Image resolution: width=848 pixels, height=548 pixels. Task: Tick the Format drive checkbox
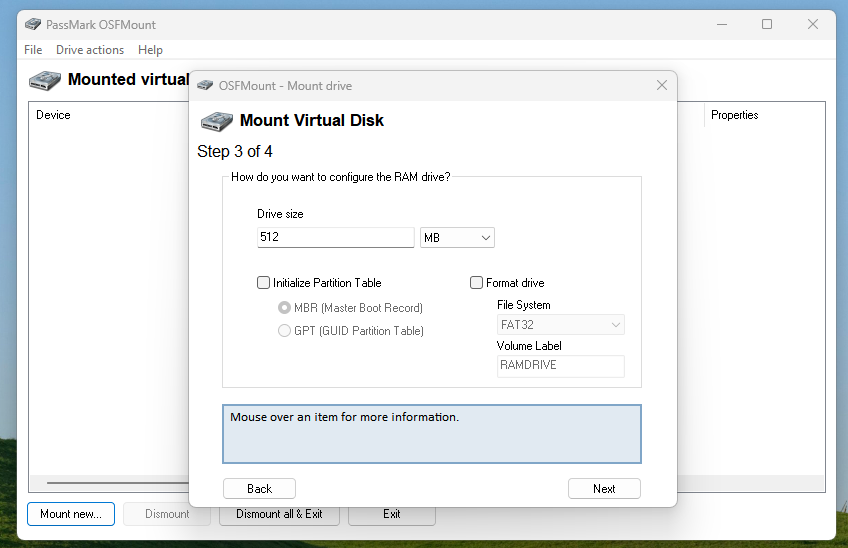point(477,283)
